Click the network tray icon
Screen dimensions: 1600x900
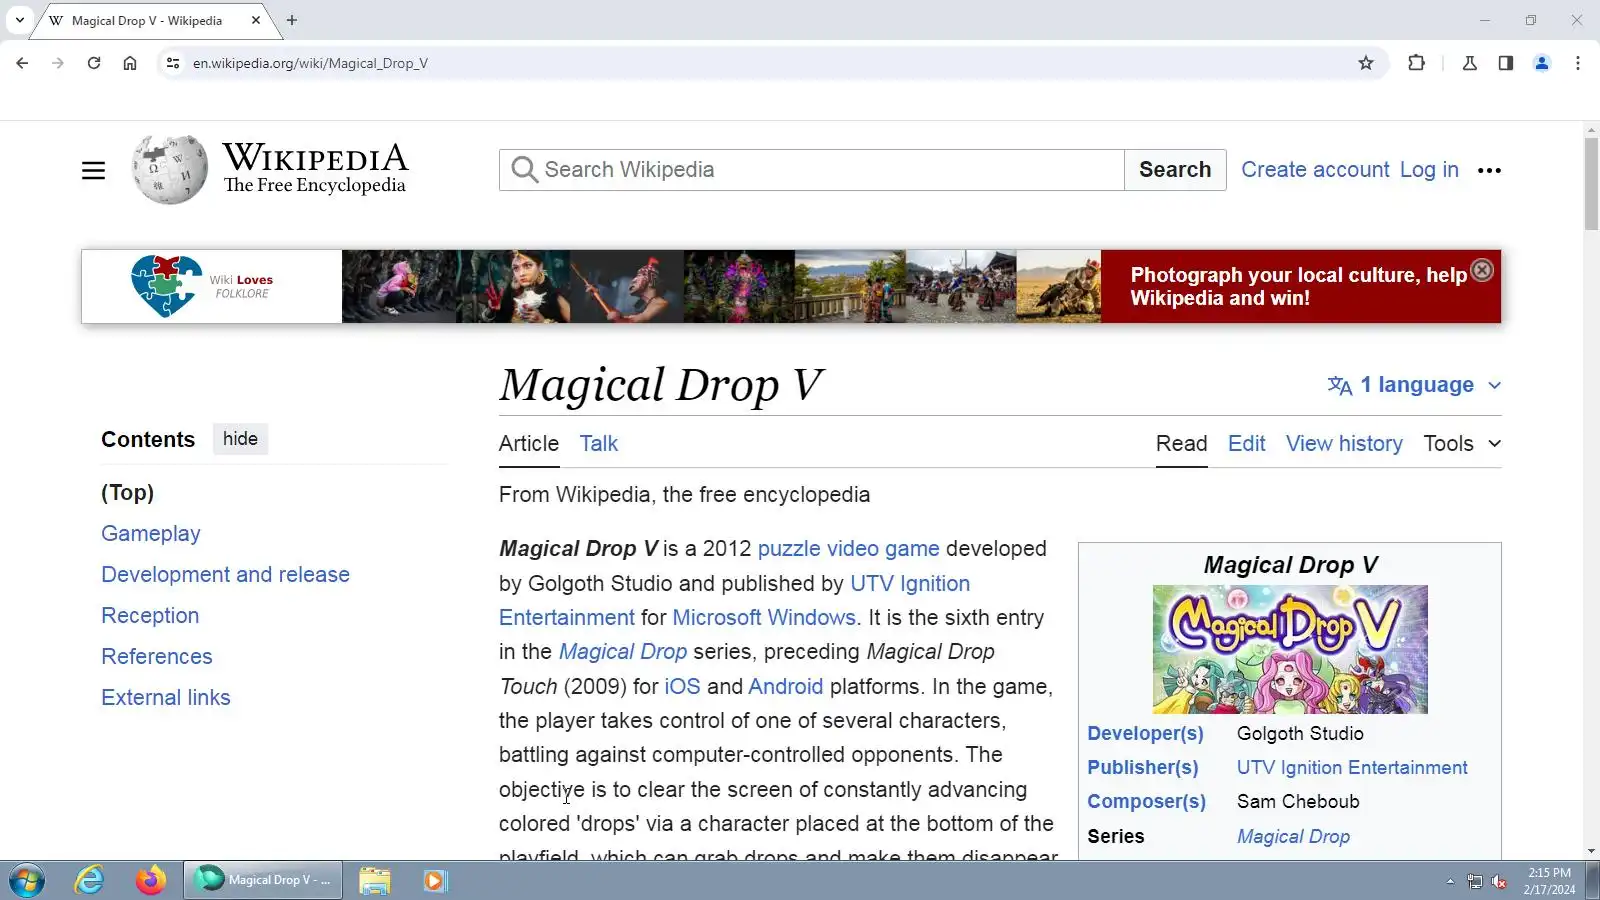pyautogui.click(x=1474, y=881)
